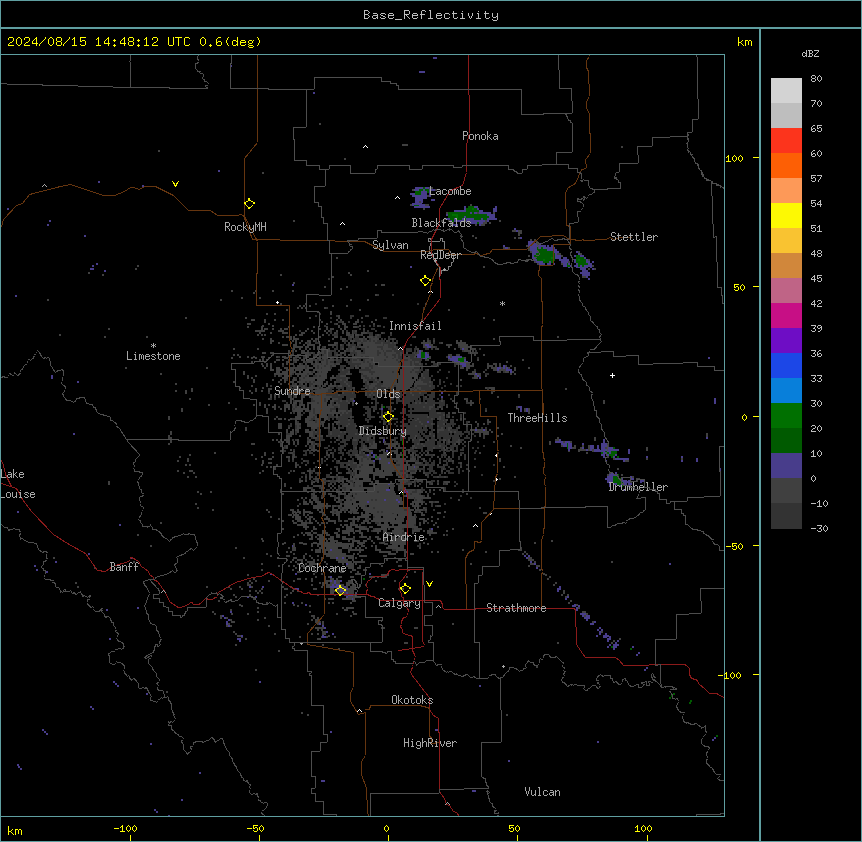
Task: Click the Strathmore label
Action: (x=516, y=608)
